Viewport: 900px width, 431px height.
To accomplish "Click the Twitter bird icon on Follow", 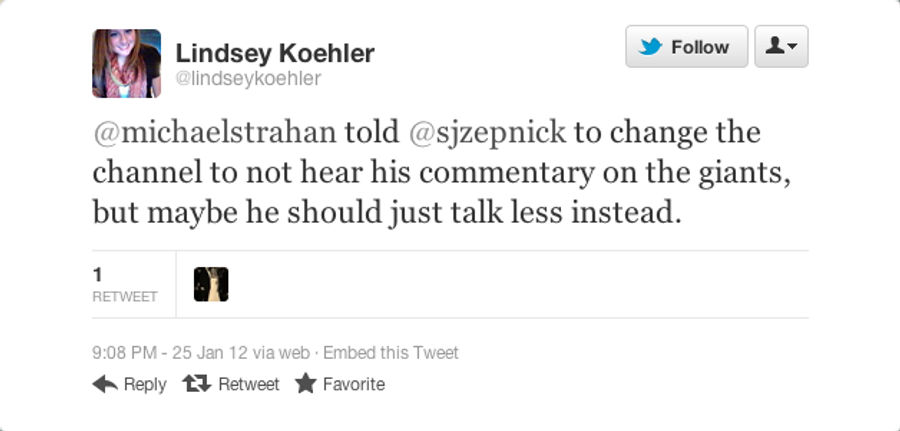I will click(650, 46).
